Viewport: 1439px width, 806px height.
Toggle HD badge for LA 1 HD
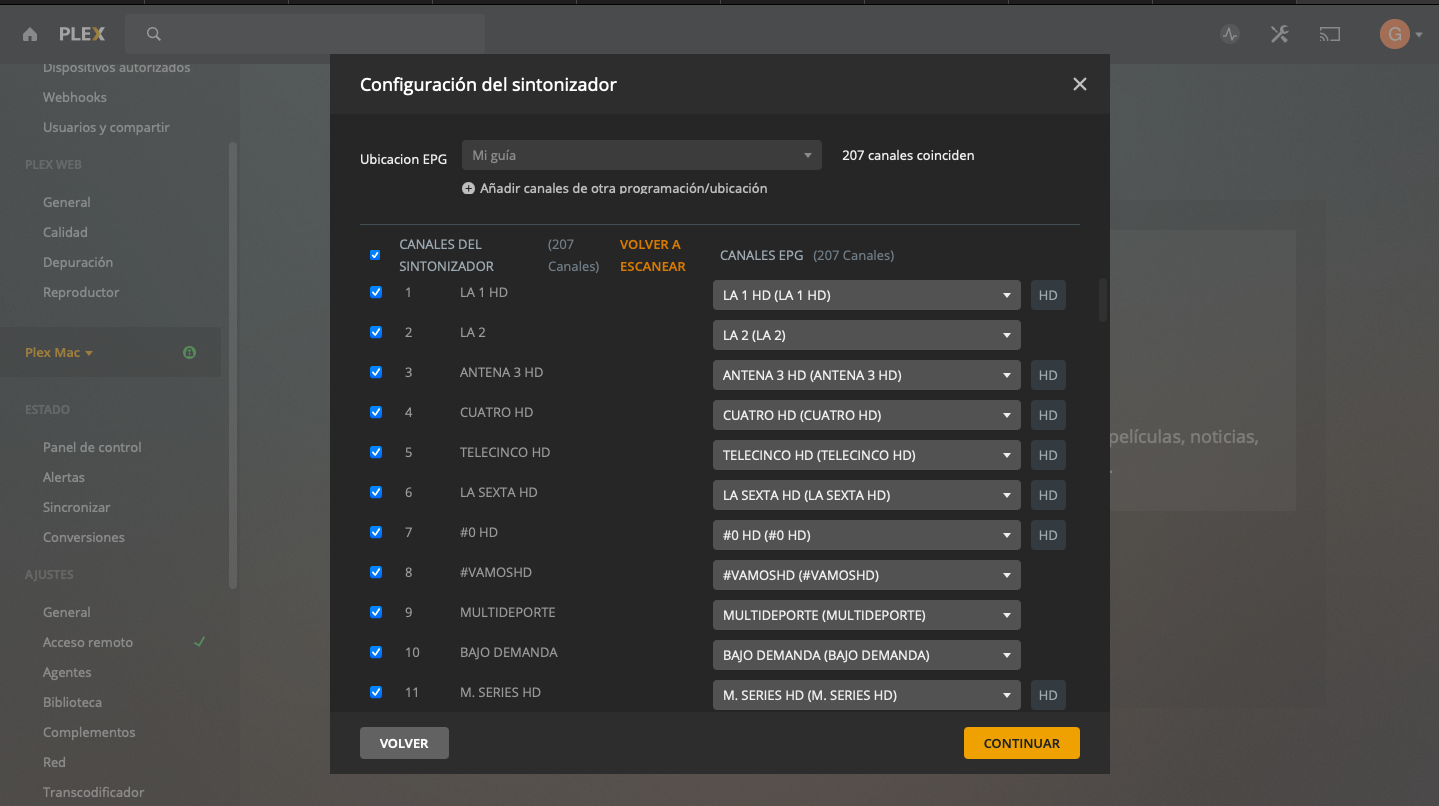point(1048,295)
